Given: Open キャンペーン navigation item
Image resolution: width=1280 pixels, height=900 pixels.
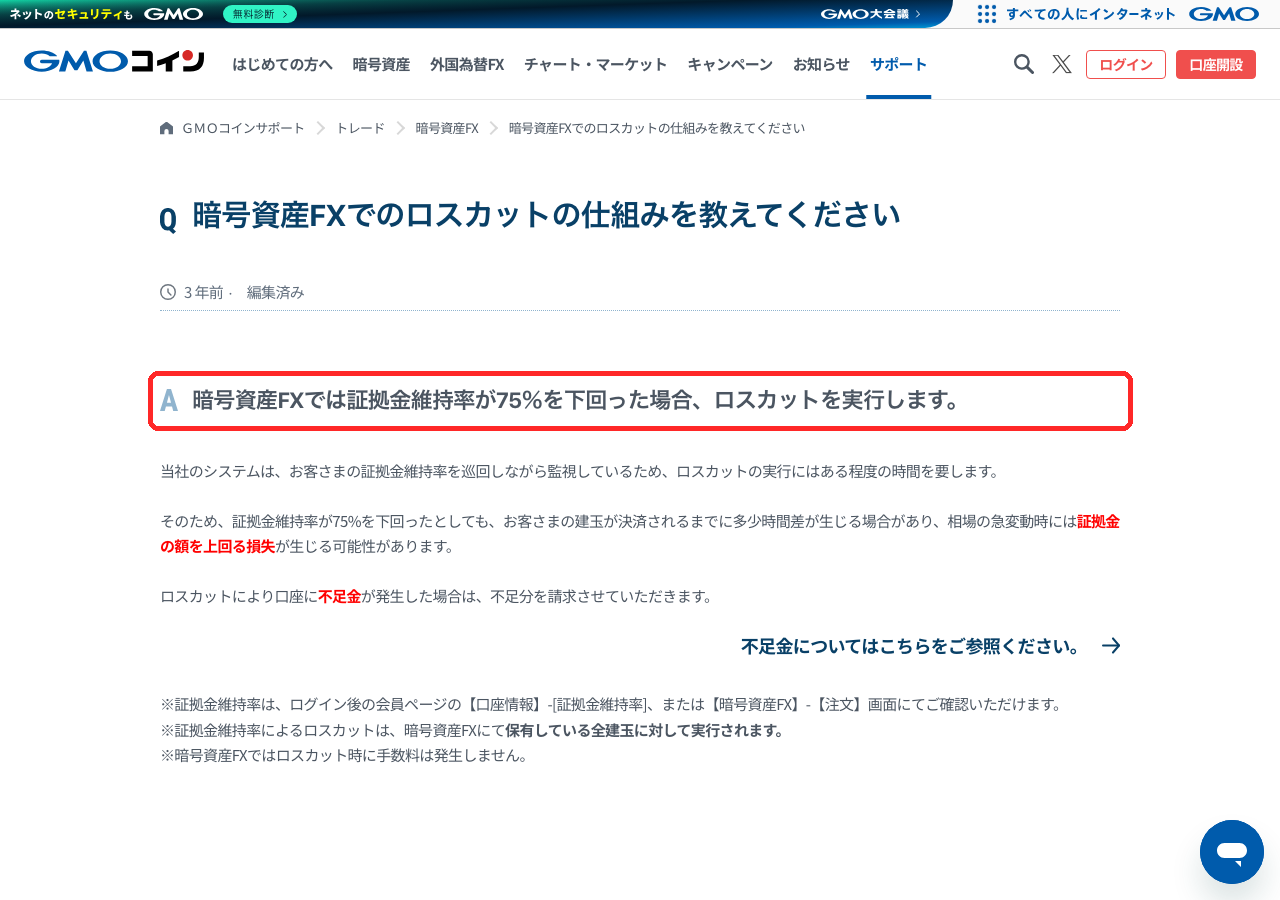Looking at the screenshot, I should click(x=730, y=64).
